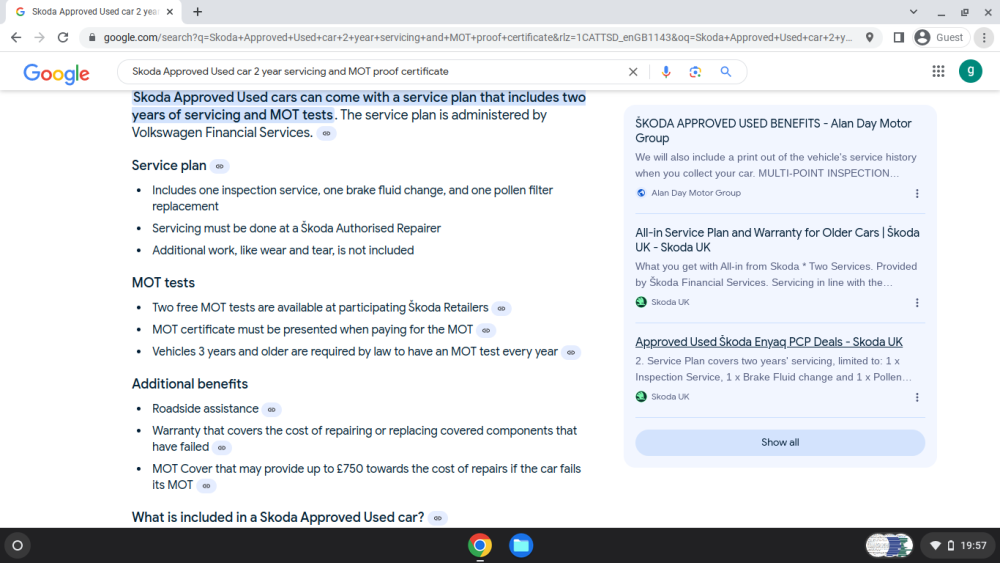Open source link after 'have failed'
This screenshot has width=1000, height=563.
coord(222,448)
